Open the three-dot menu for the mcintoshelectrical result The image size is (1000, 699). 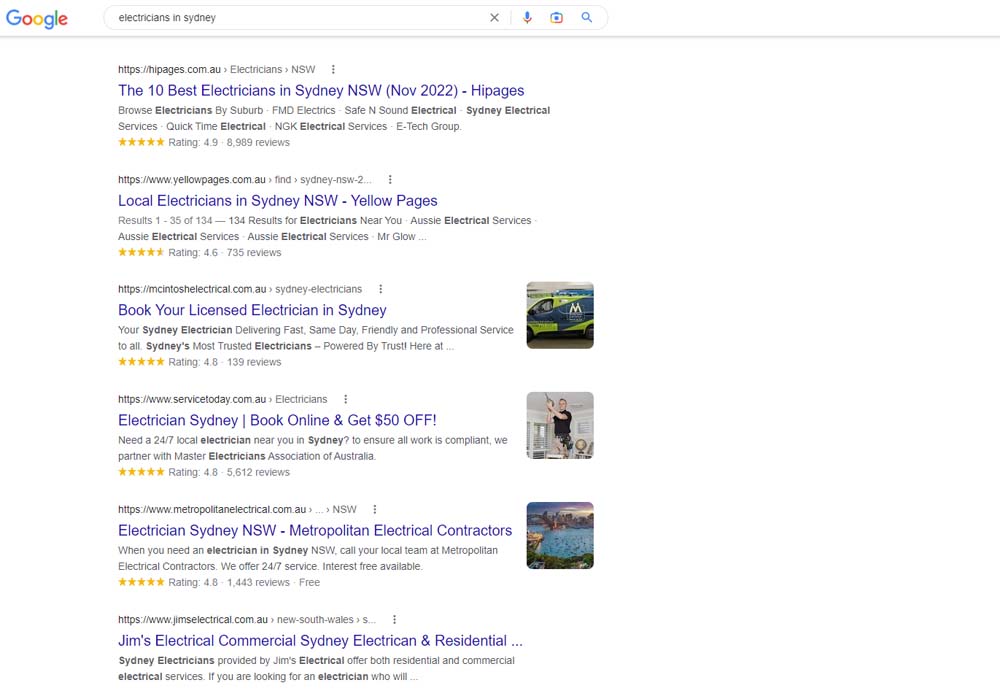coord(381,289)
